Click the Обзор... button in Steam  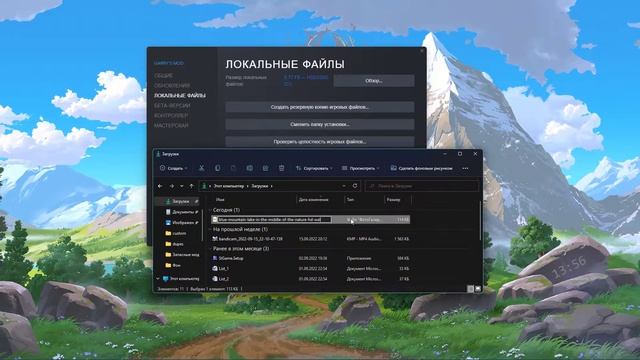[x=374, y=81]
